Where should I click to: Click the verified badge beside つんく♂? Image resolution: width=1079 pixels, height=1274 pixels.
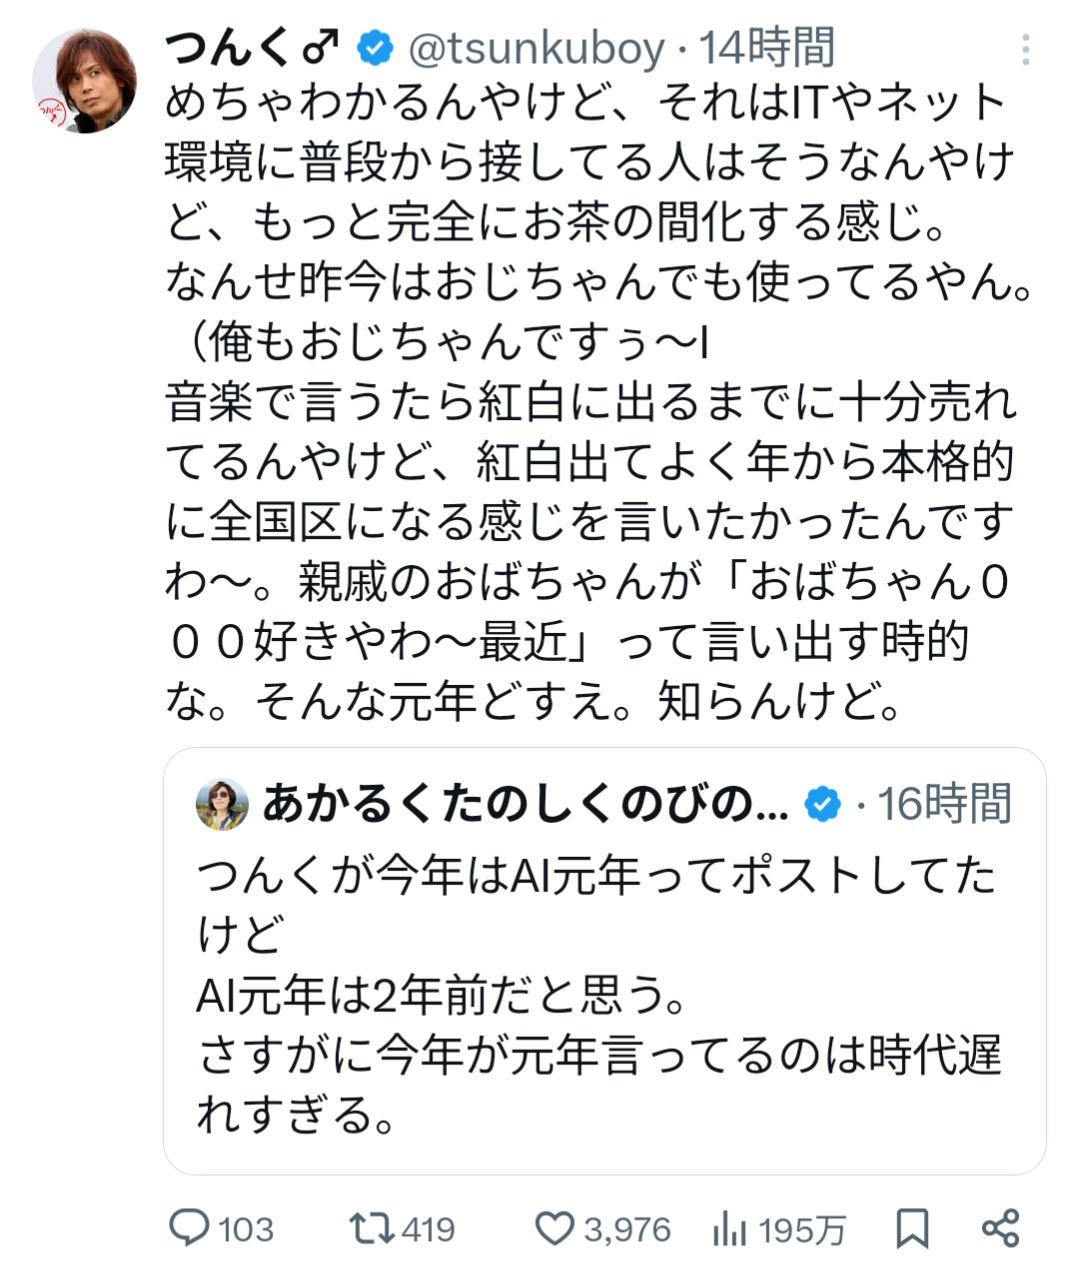coord(375,47)
